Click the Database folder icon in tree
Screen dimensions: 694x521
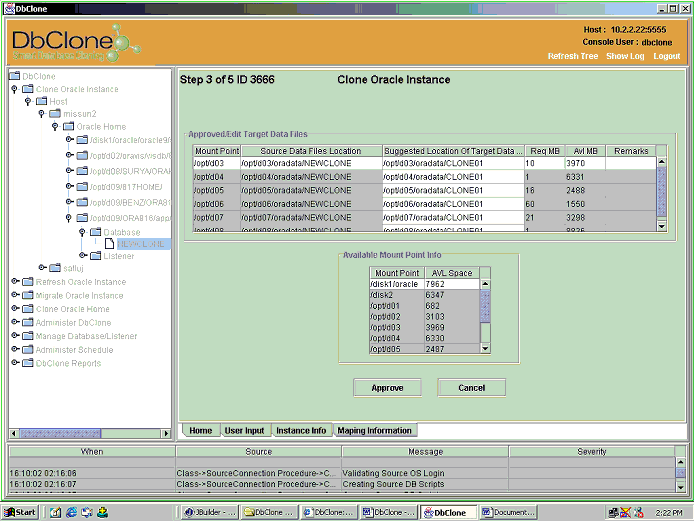click(96, 232)
